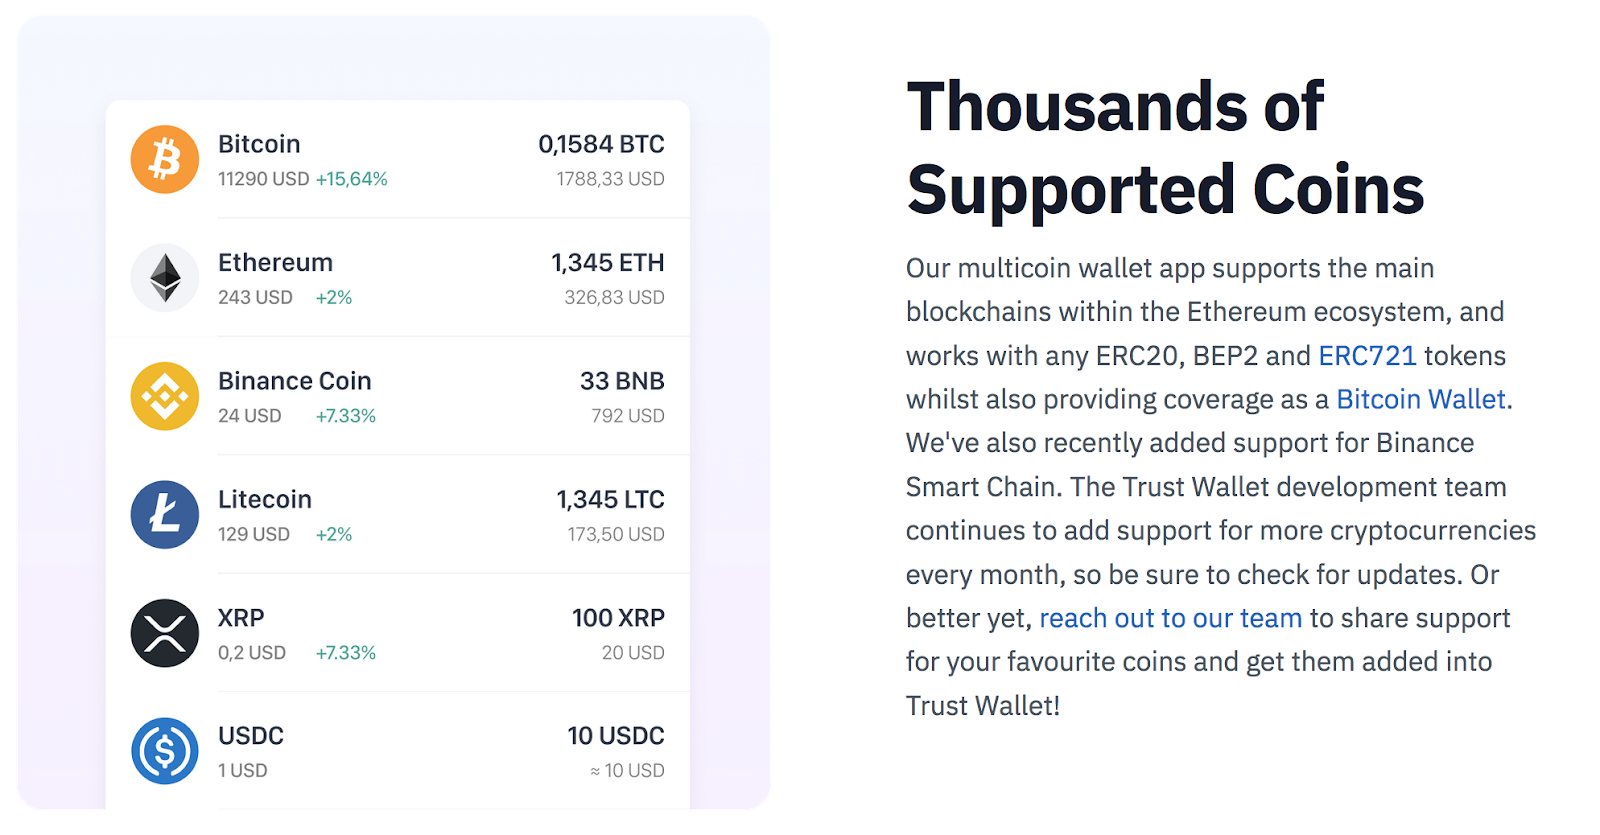Click the 0,1584 BTC balance
Viewport: 1600px width, 835px height.
(601, 145)
